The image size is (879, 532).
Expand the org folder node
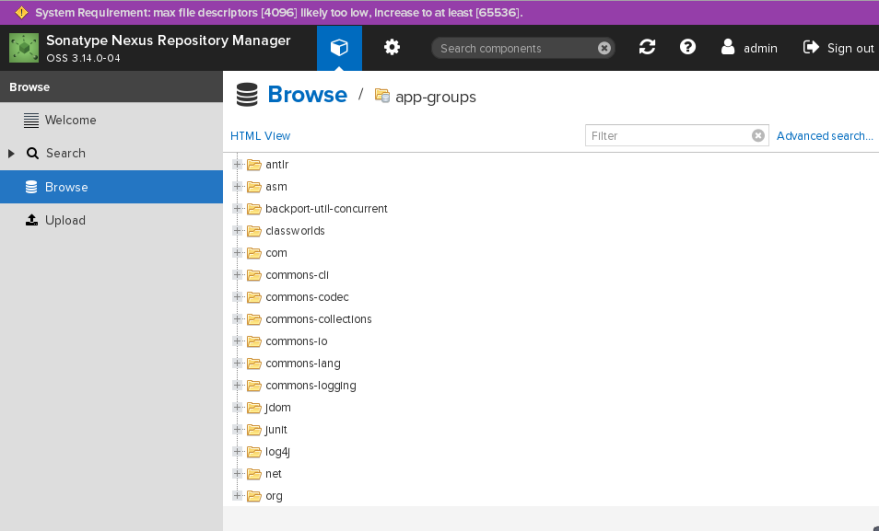click(x=238, y=496)
